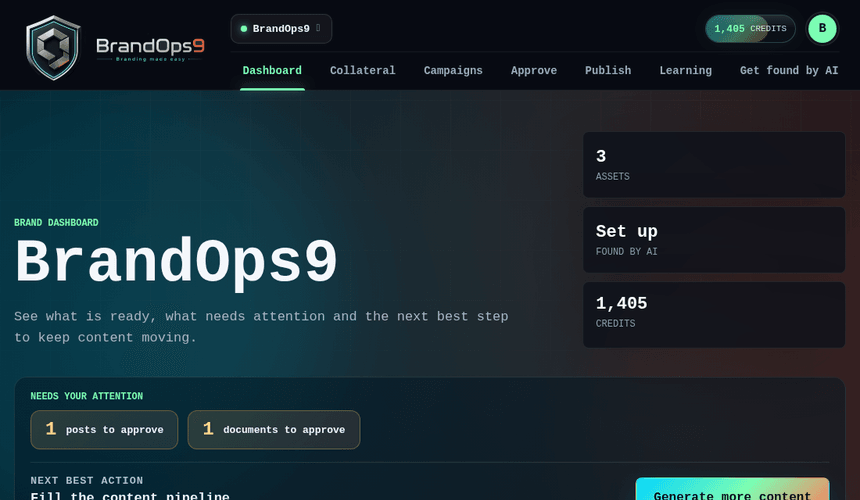Screen dimensions: 860x500
Task: Switch to the Learning tab
Action: pos(686,71)
